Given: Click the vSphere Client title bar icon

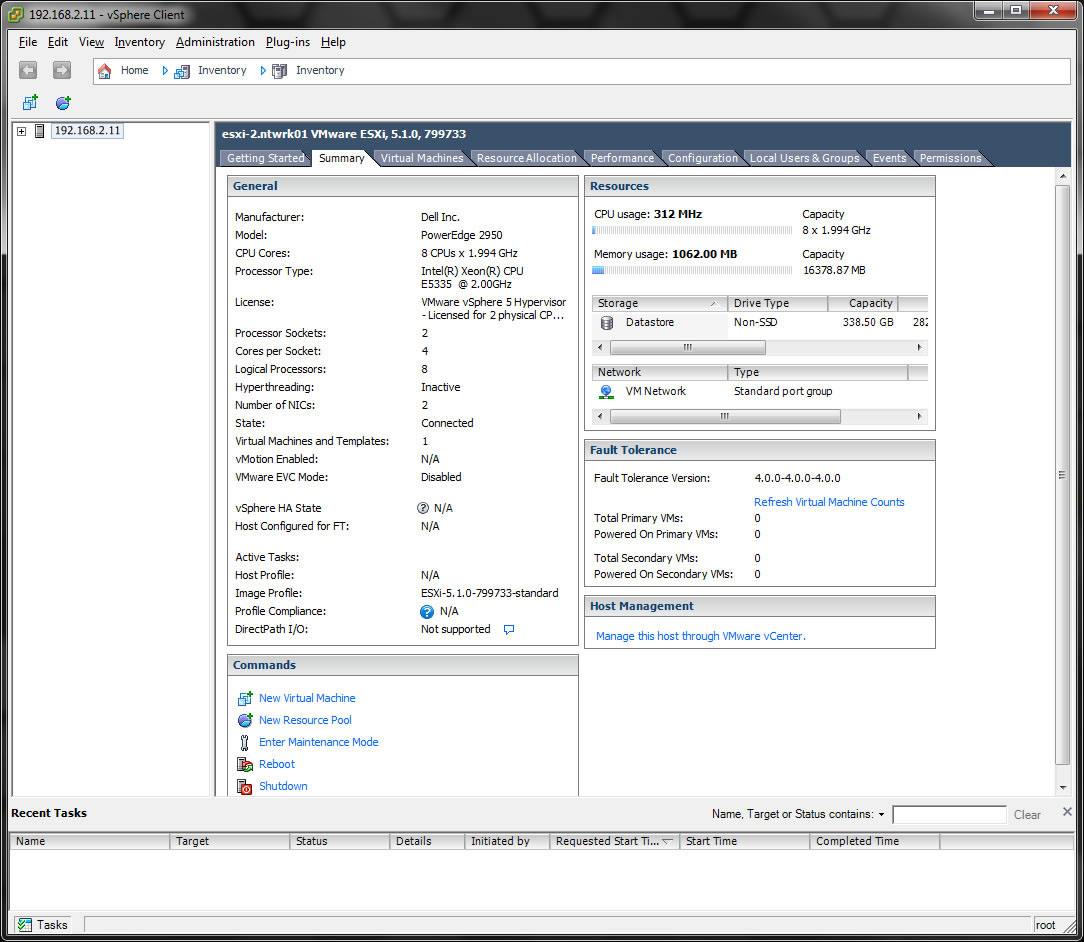Looking at the screenshot, I should [15, 15].
